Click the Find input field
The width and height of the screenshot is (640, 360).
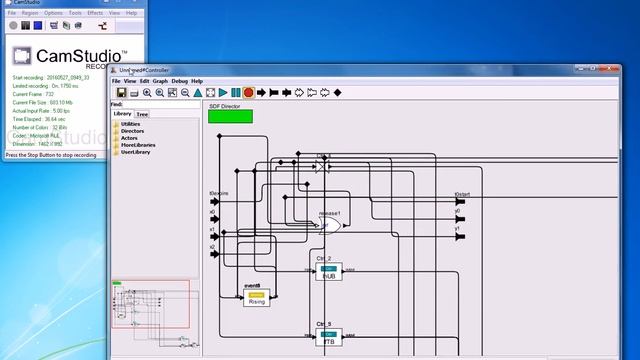coord(162,104)
